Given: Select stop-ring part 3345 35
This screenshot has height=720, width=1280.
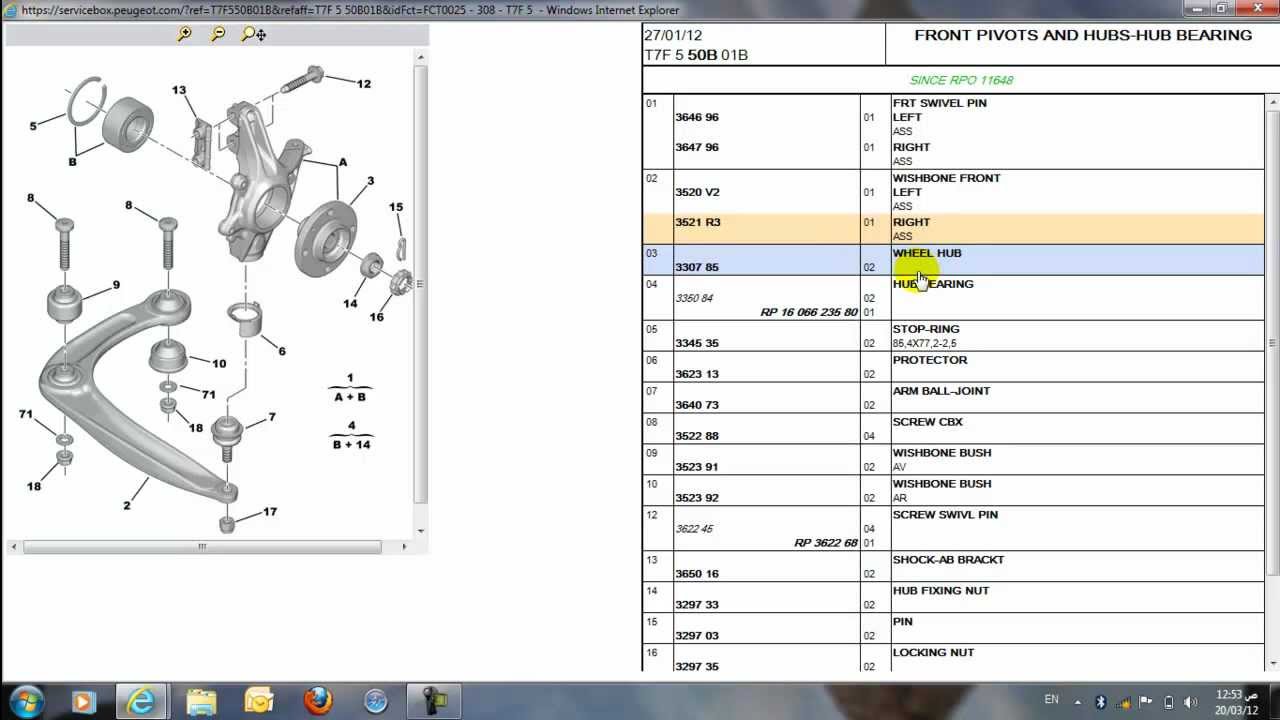Looking at the screenshot, I should coord(697,343).
